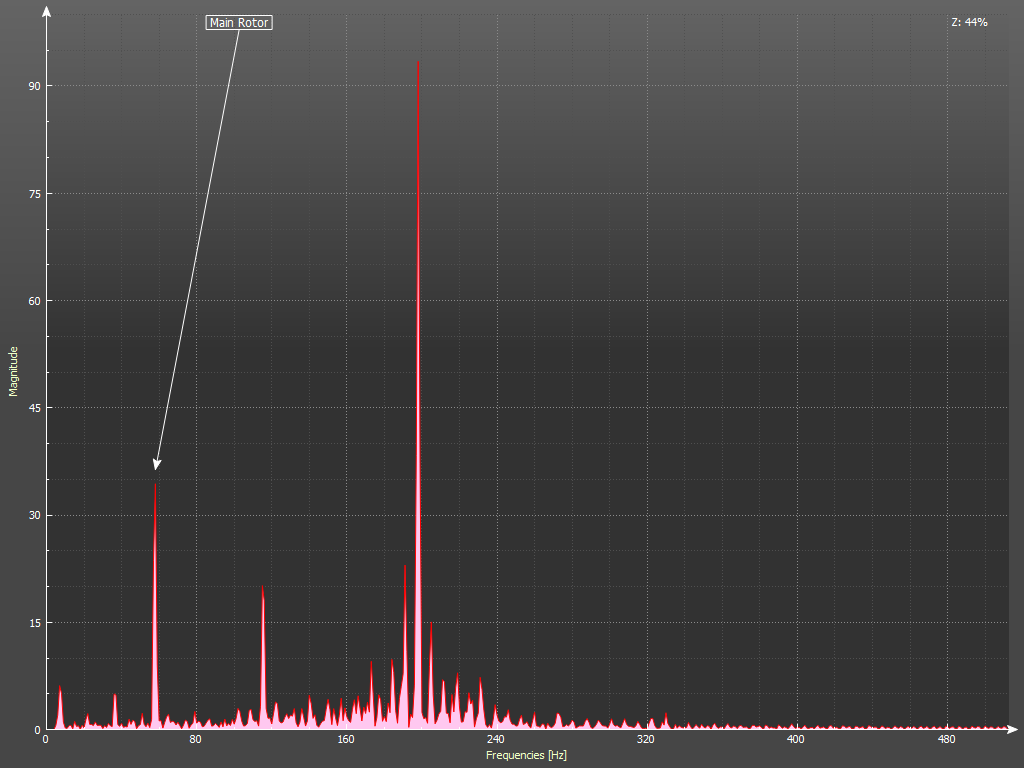Click the 160 tick label on frequency axis
This screenshot has width=1024, height=768.
(345, 740)
